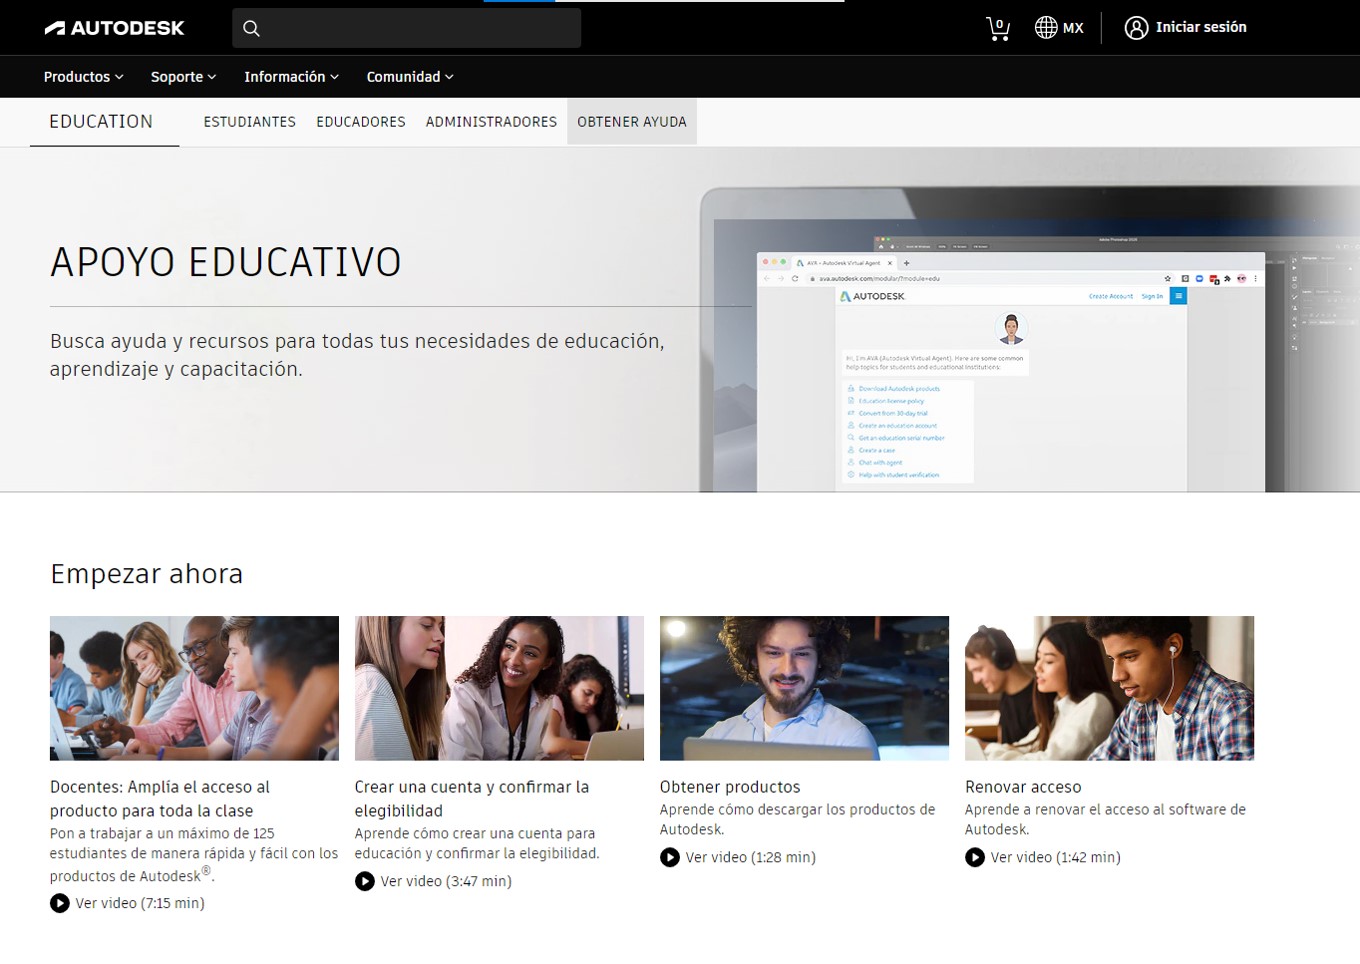Click 'Busca ayuda y recursos' intro paragraph
This screenshot has width=1360, height=964.
(357, 355)
